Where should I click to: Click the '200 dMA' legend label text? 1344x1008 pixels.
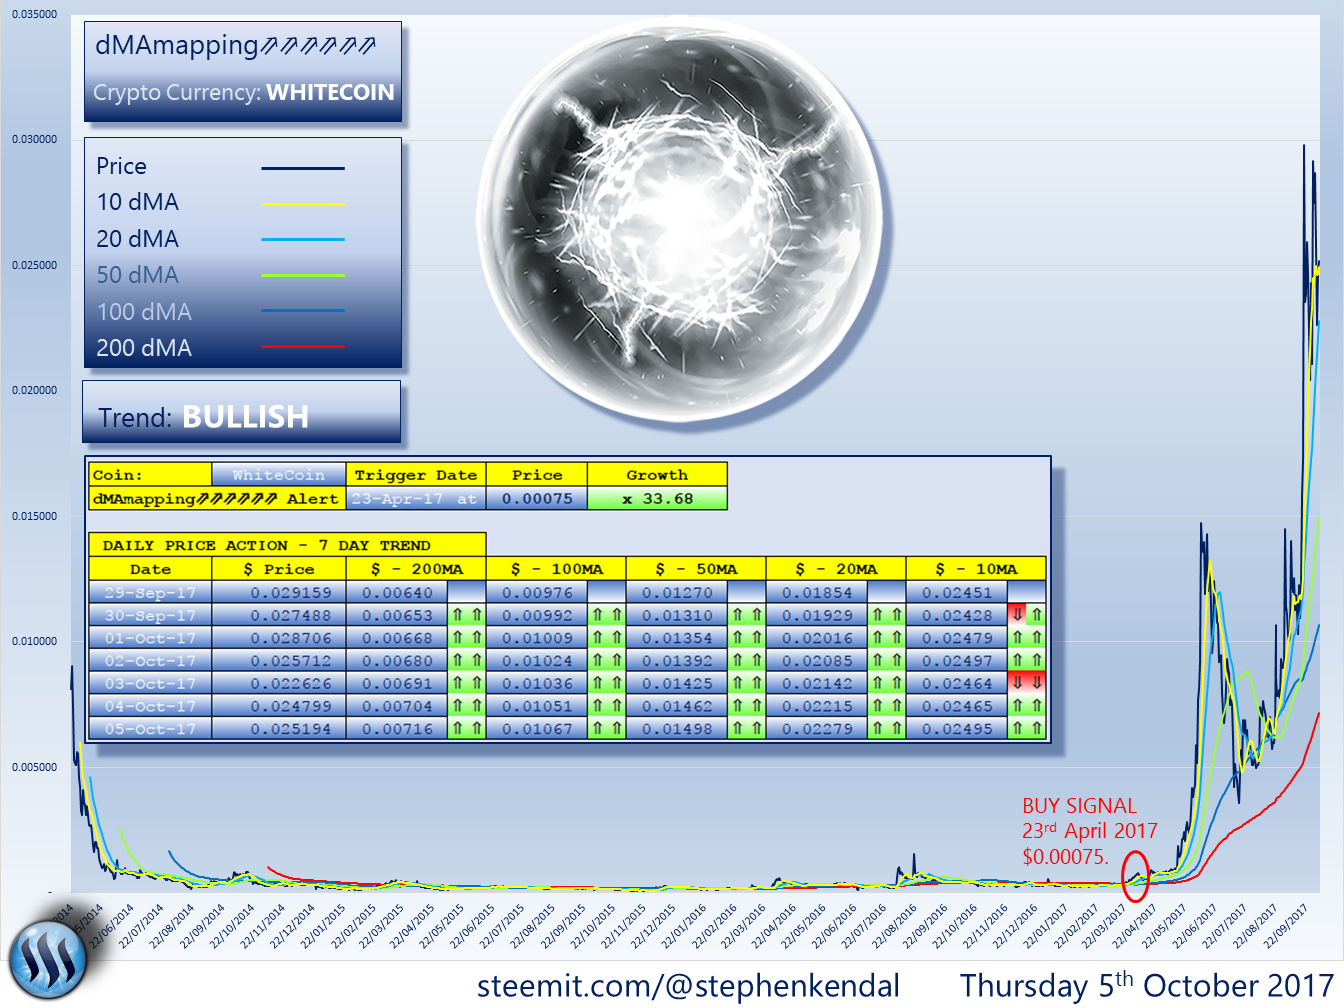click(144, 348)
